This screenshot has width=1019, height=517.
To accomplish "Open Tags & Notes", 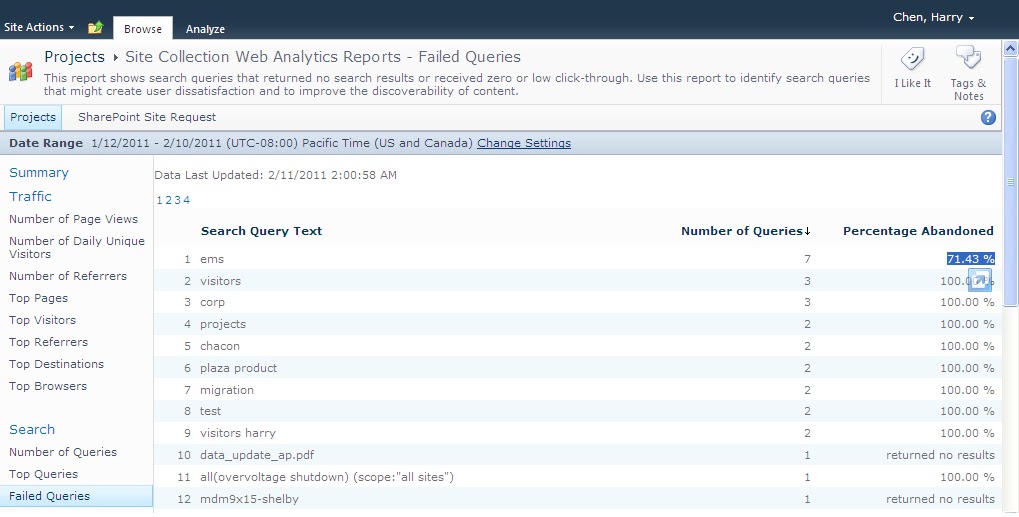I will [x=968, y=73].
